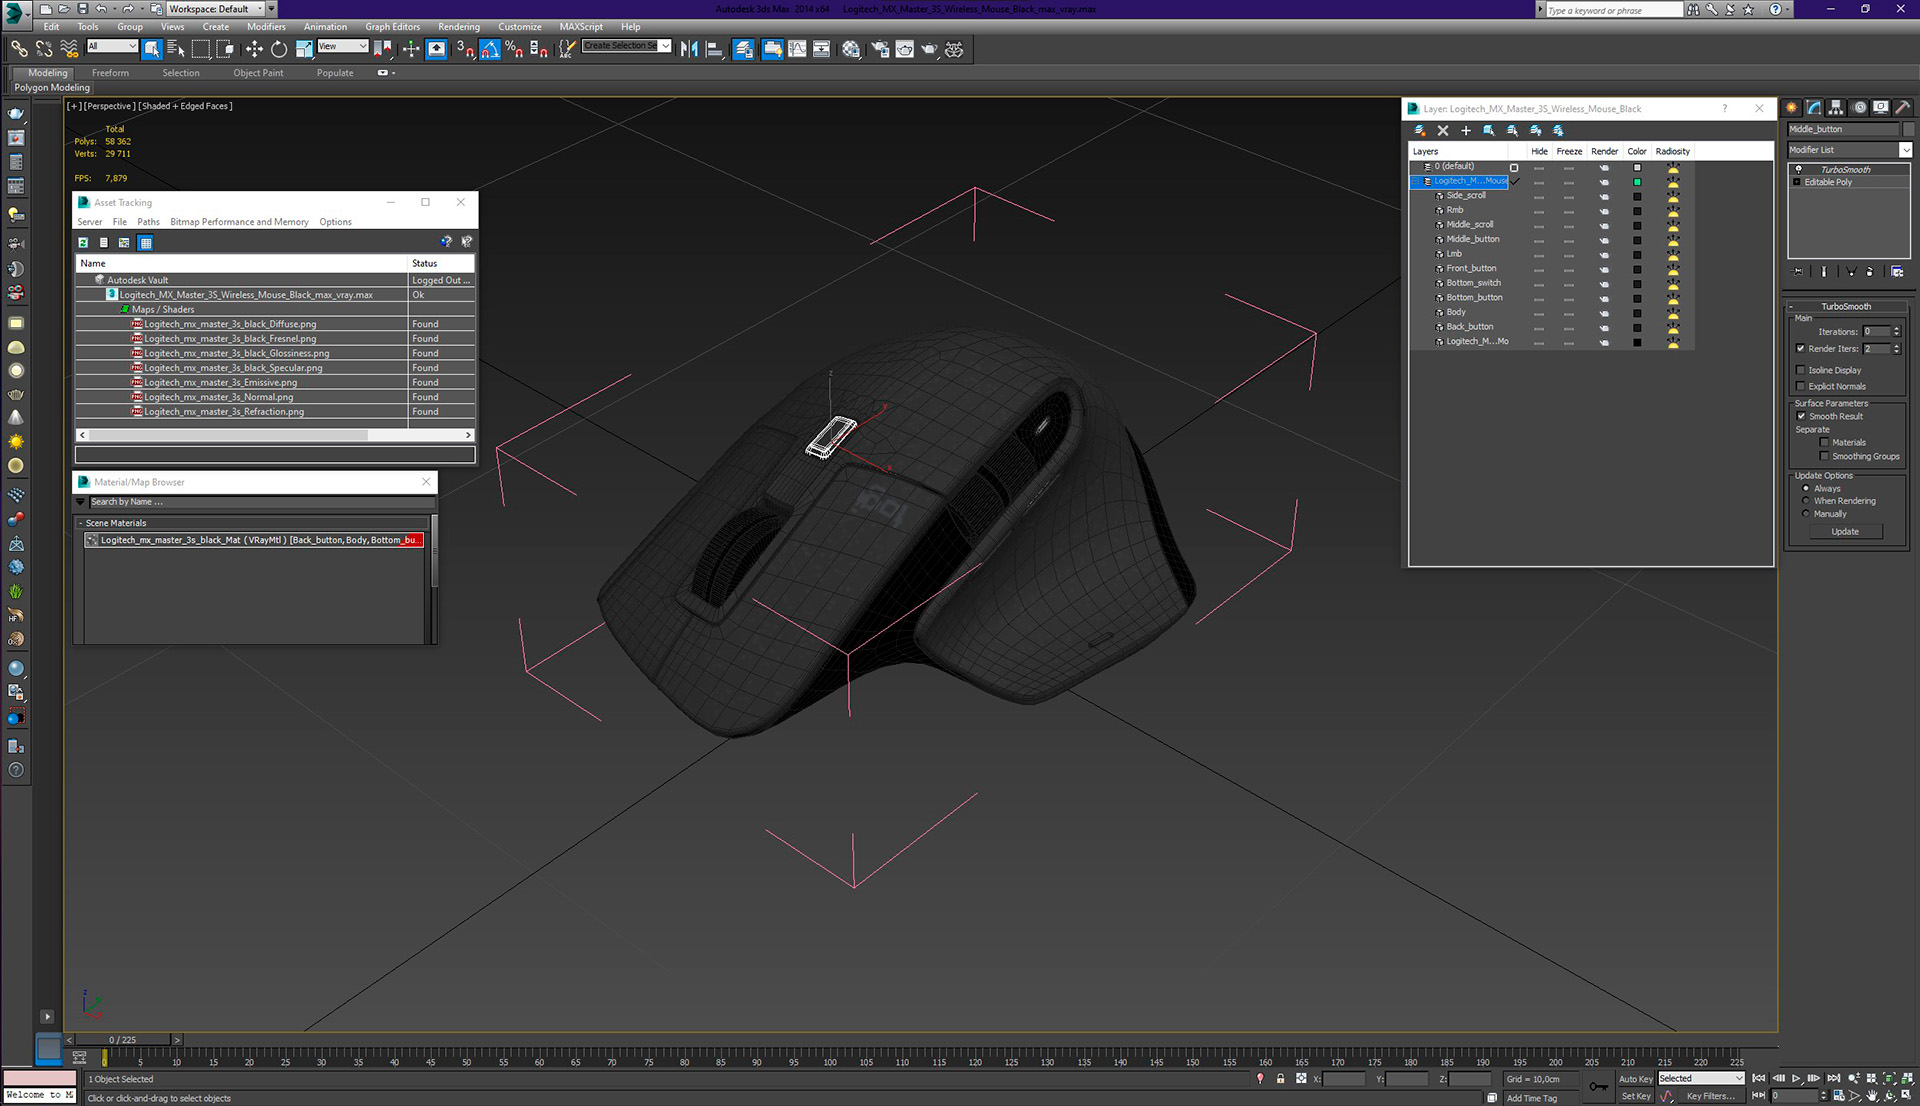Open the Align tool
The height and width of the screenshot is (1106, 1920).
tap(714, 49)
